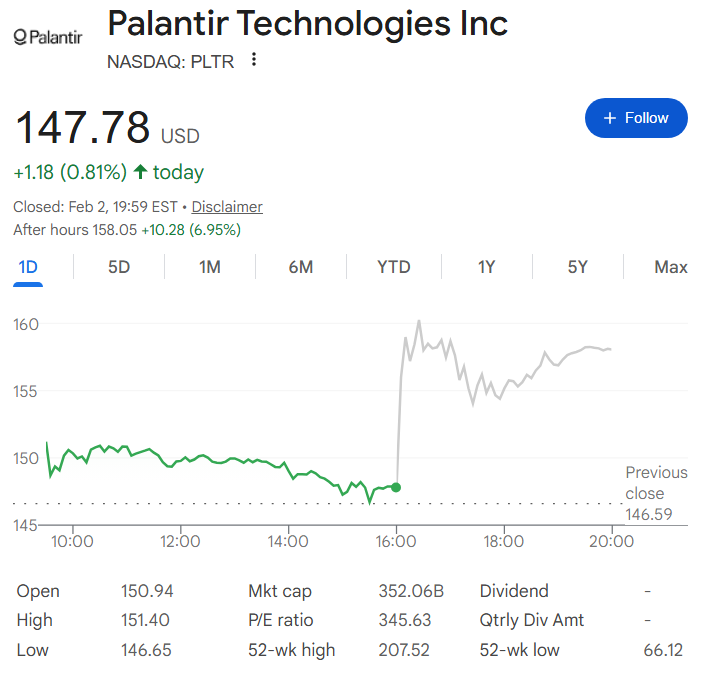Show the 6M chart range
Viewport: 705px width, 689px height.
301,267
